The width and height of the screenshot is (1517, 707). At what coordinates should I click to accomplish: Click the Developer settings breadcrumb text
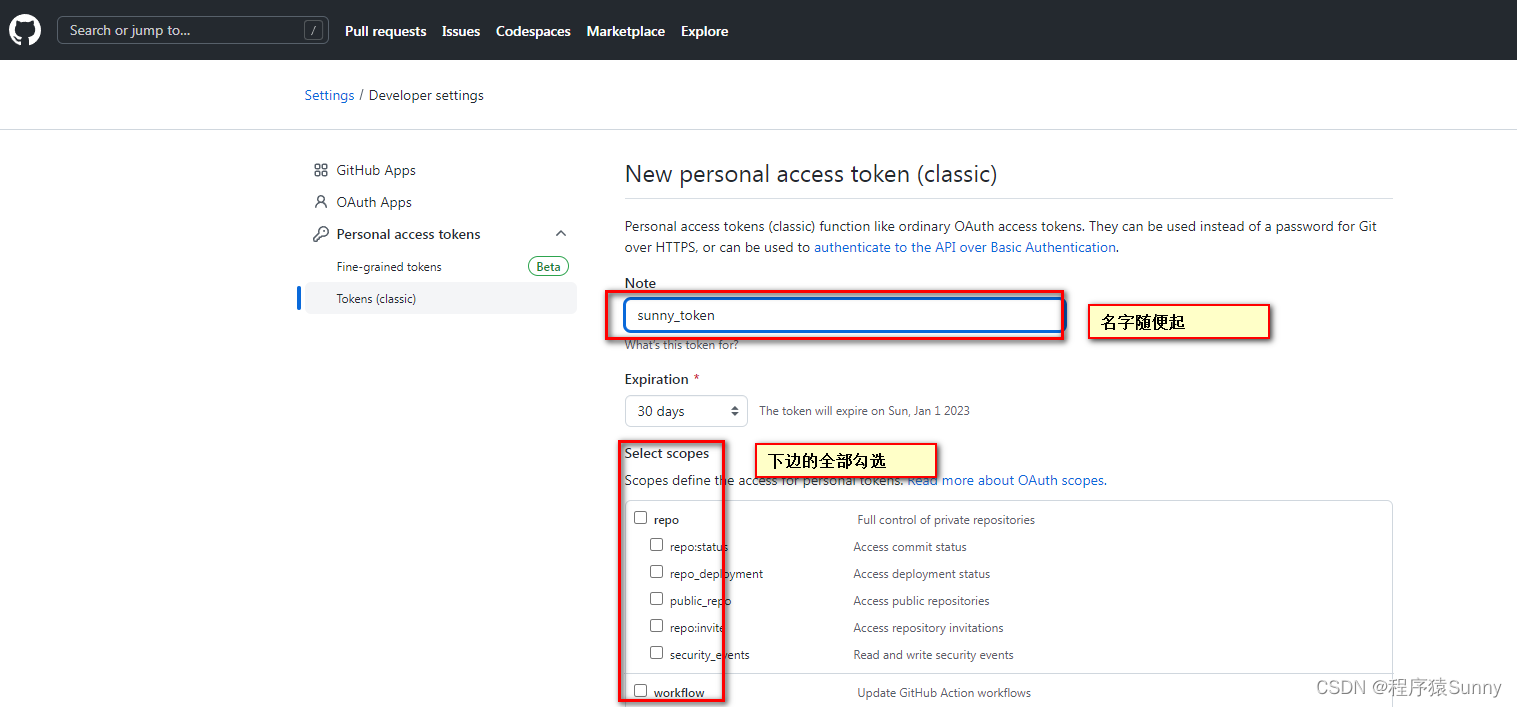point(426,95)
